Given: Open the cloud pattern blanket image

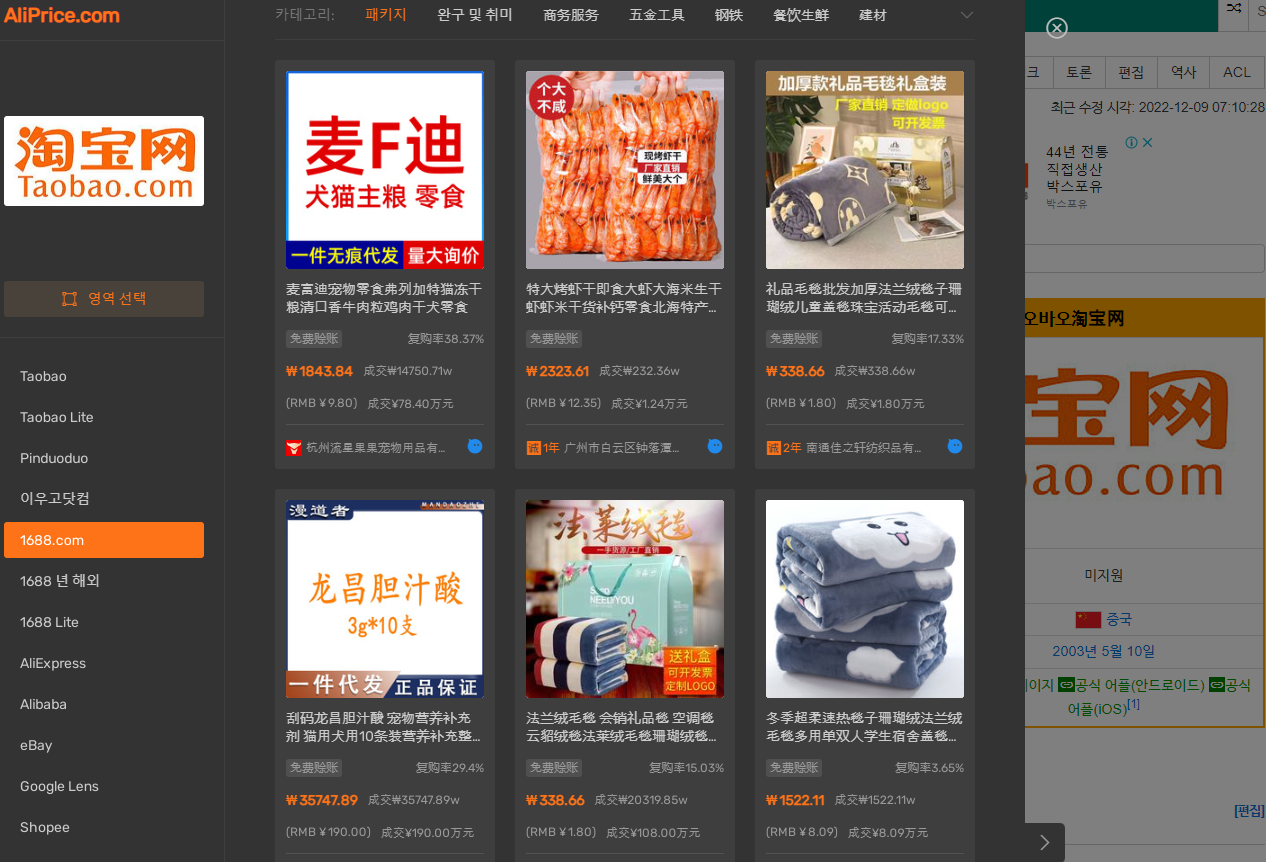Looking at the screenshot, I should (x=865, y=599).
